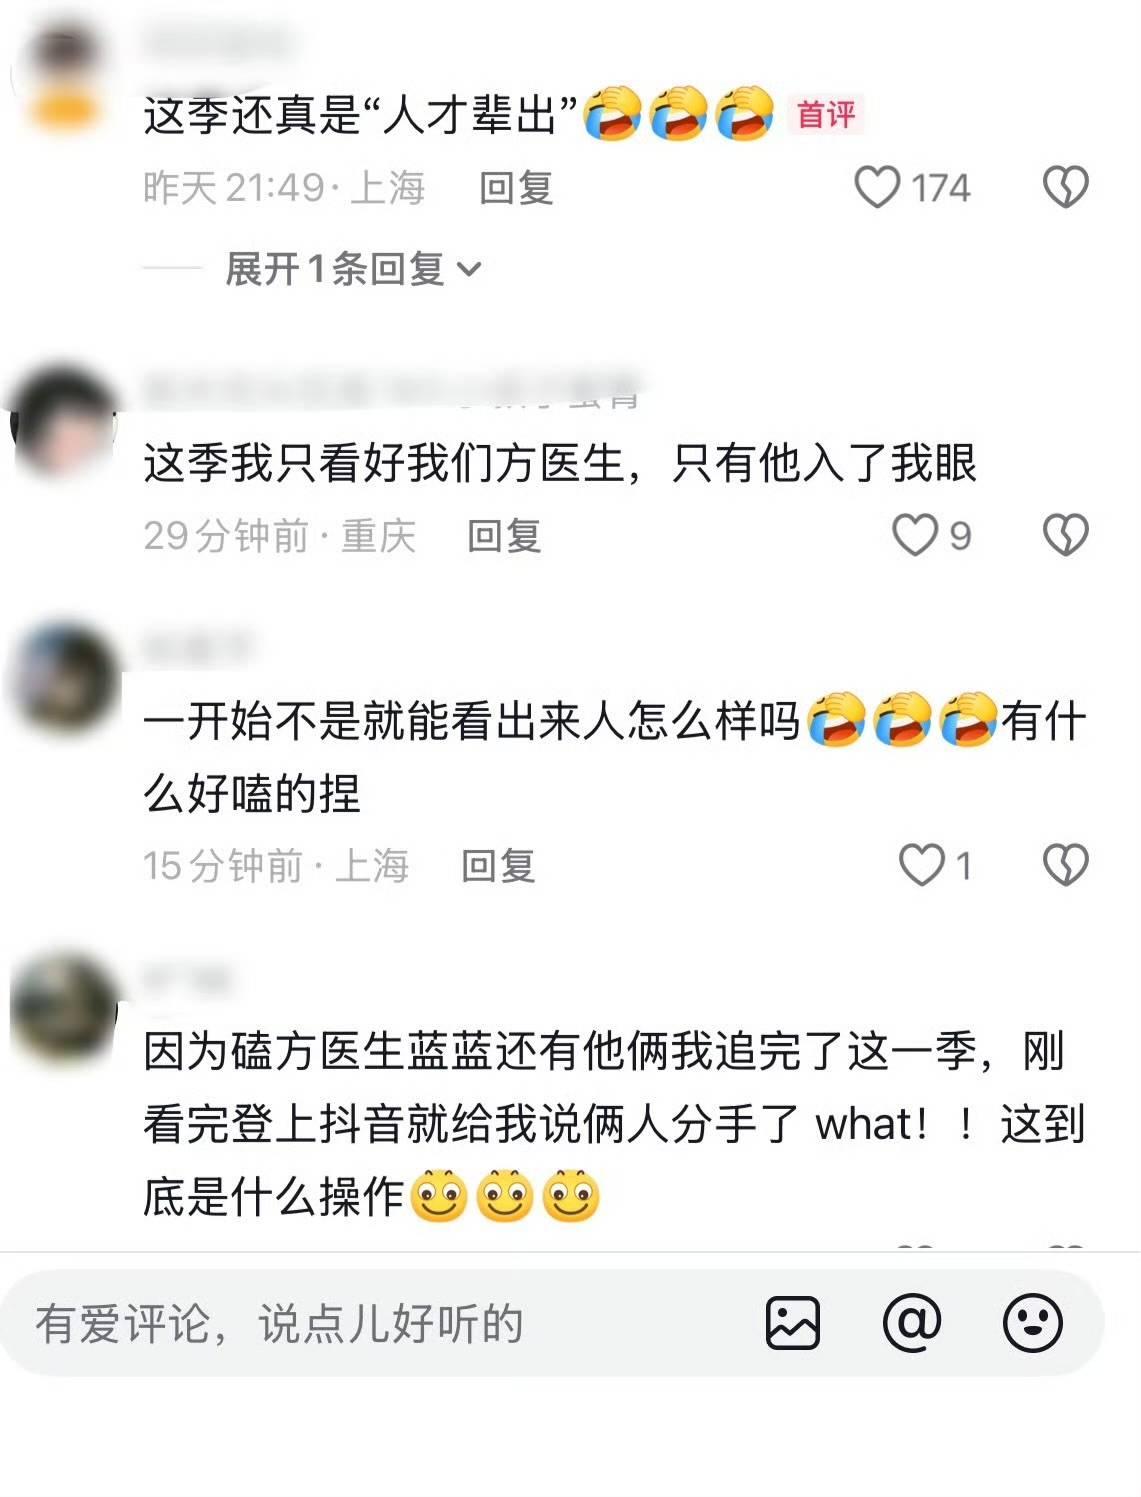Open the emoji picker smiley icon
The image size is (1141, 1497).
tap(1033, 1323)
